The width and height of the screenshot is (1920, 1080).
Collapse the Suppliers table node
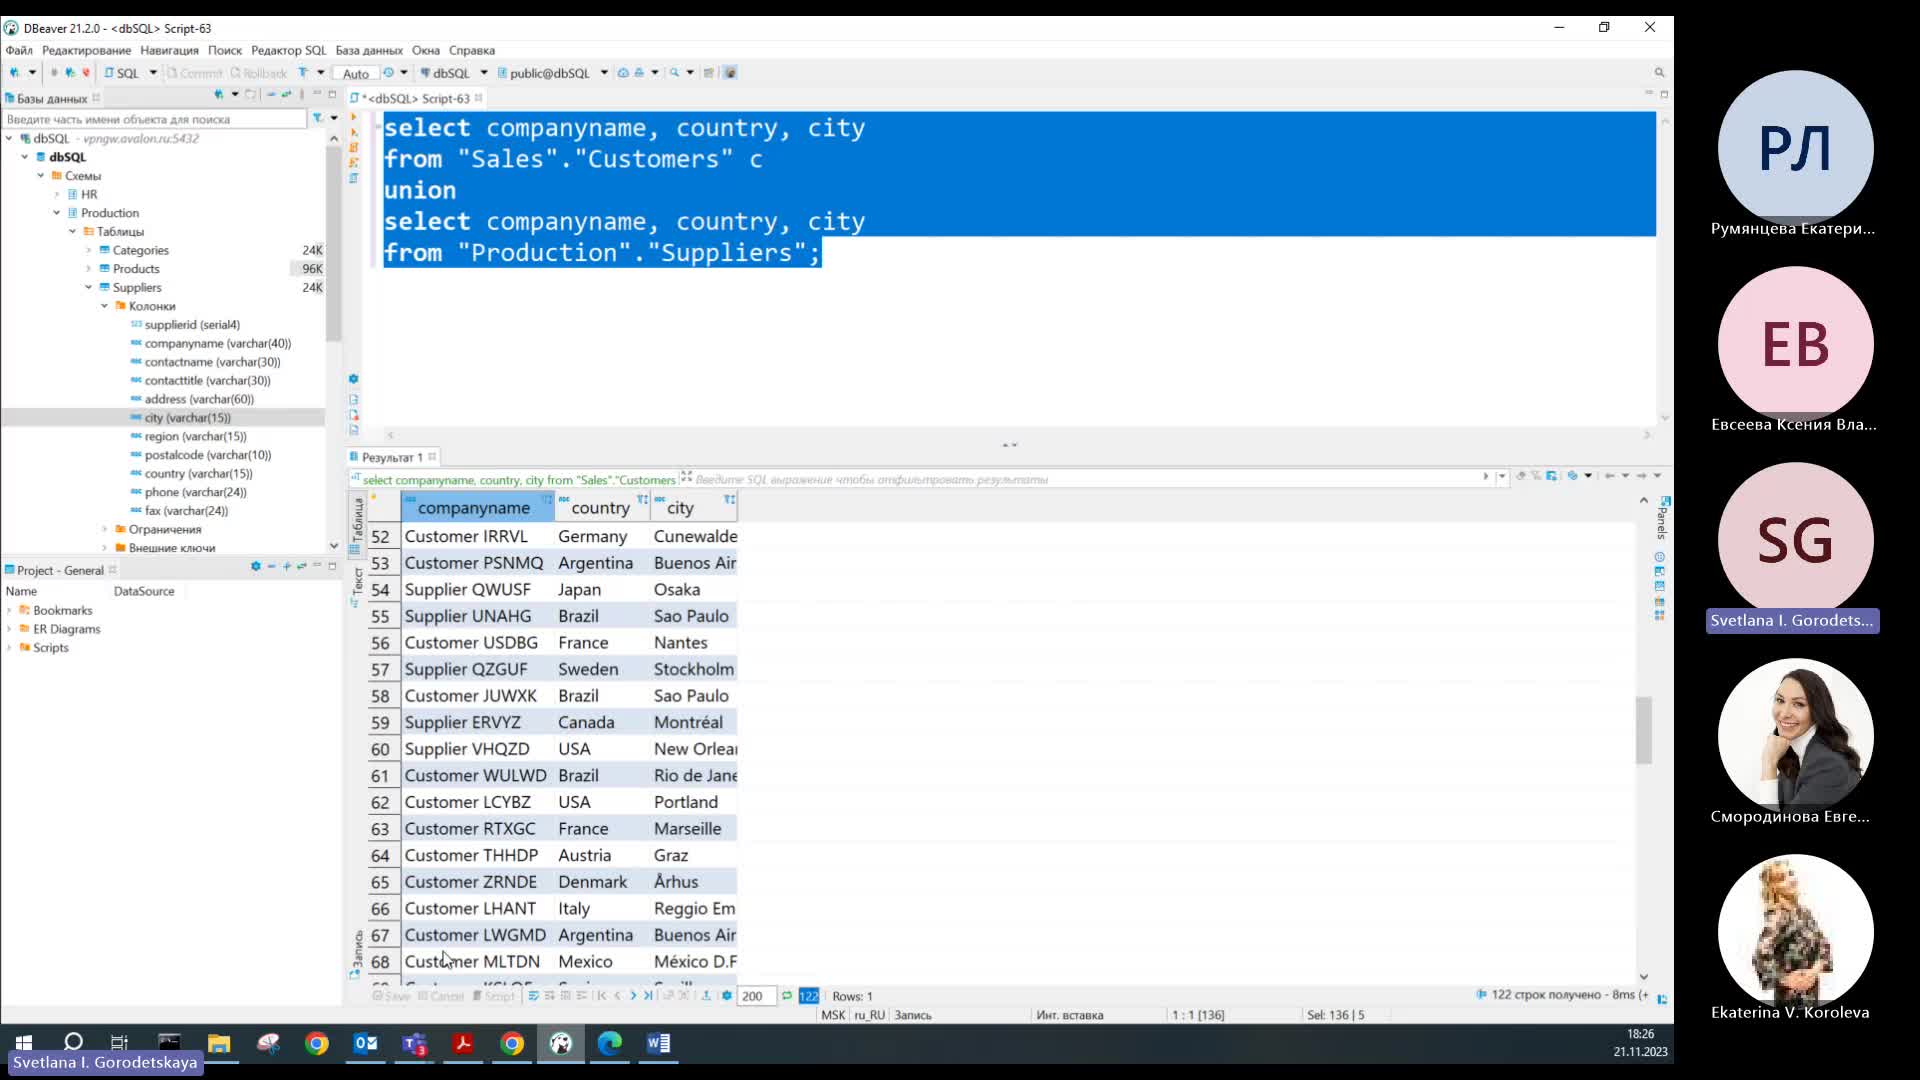pyautogui.click(x=89, y=287)
